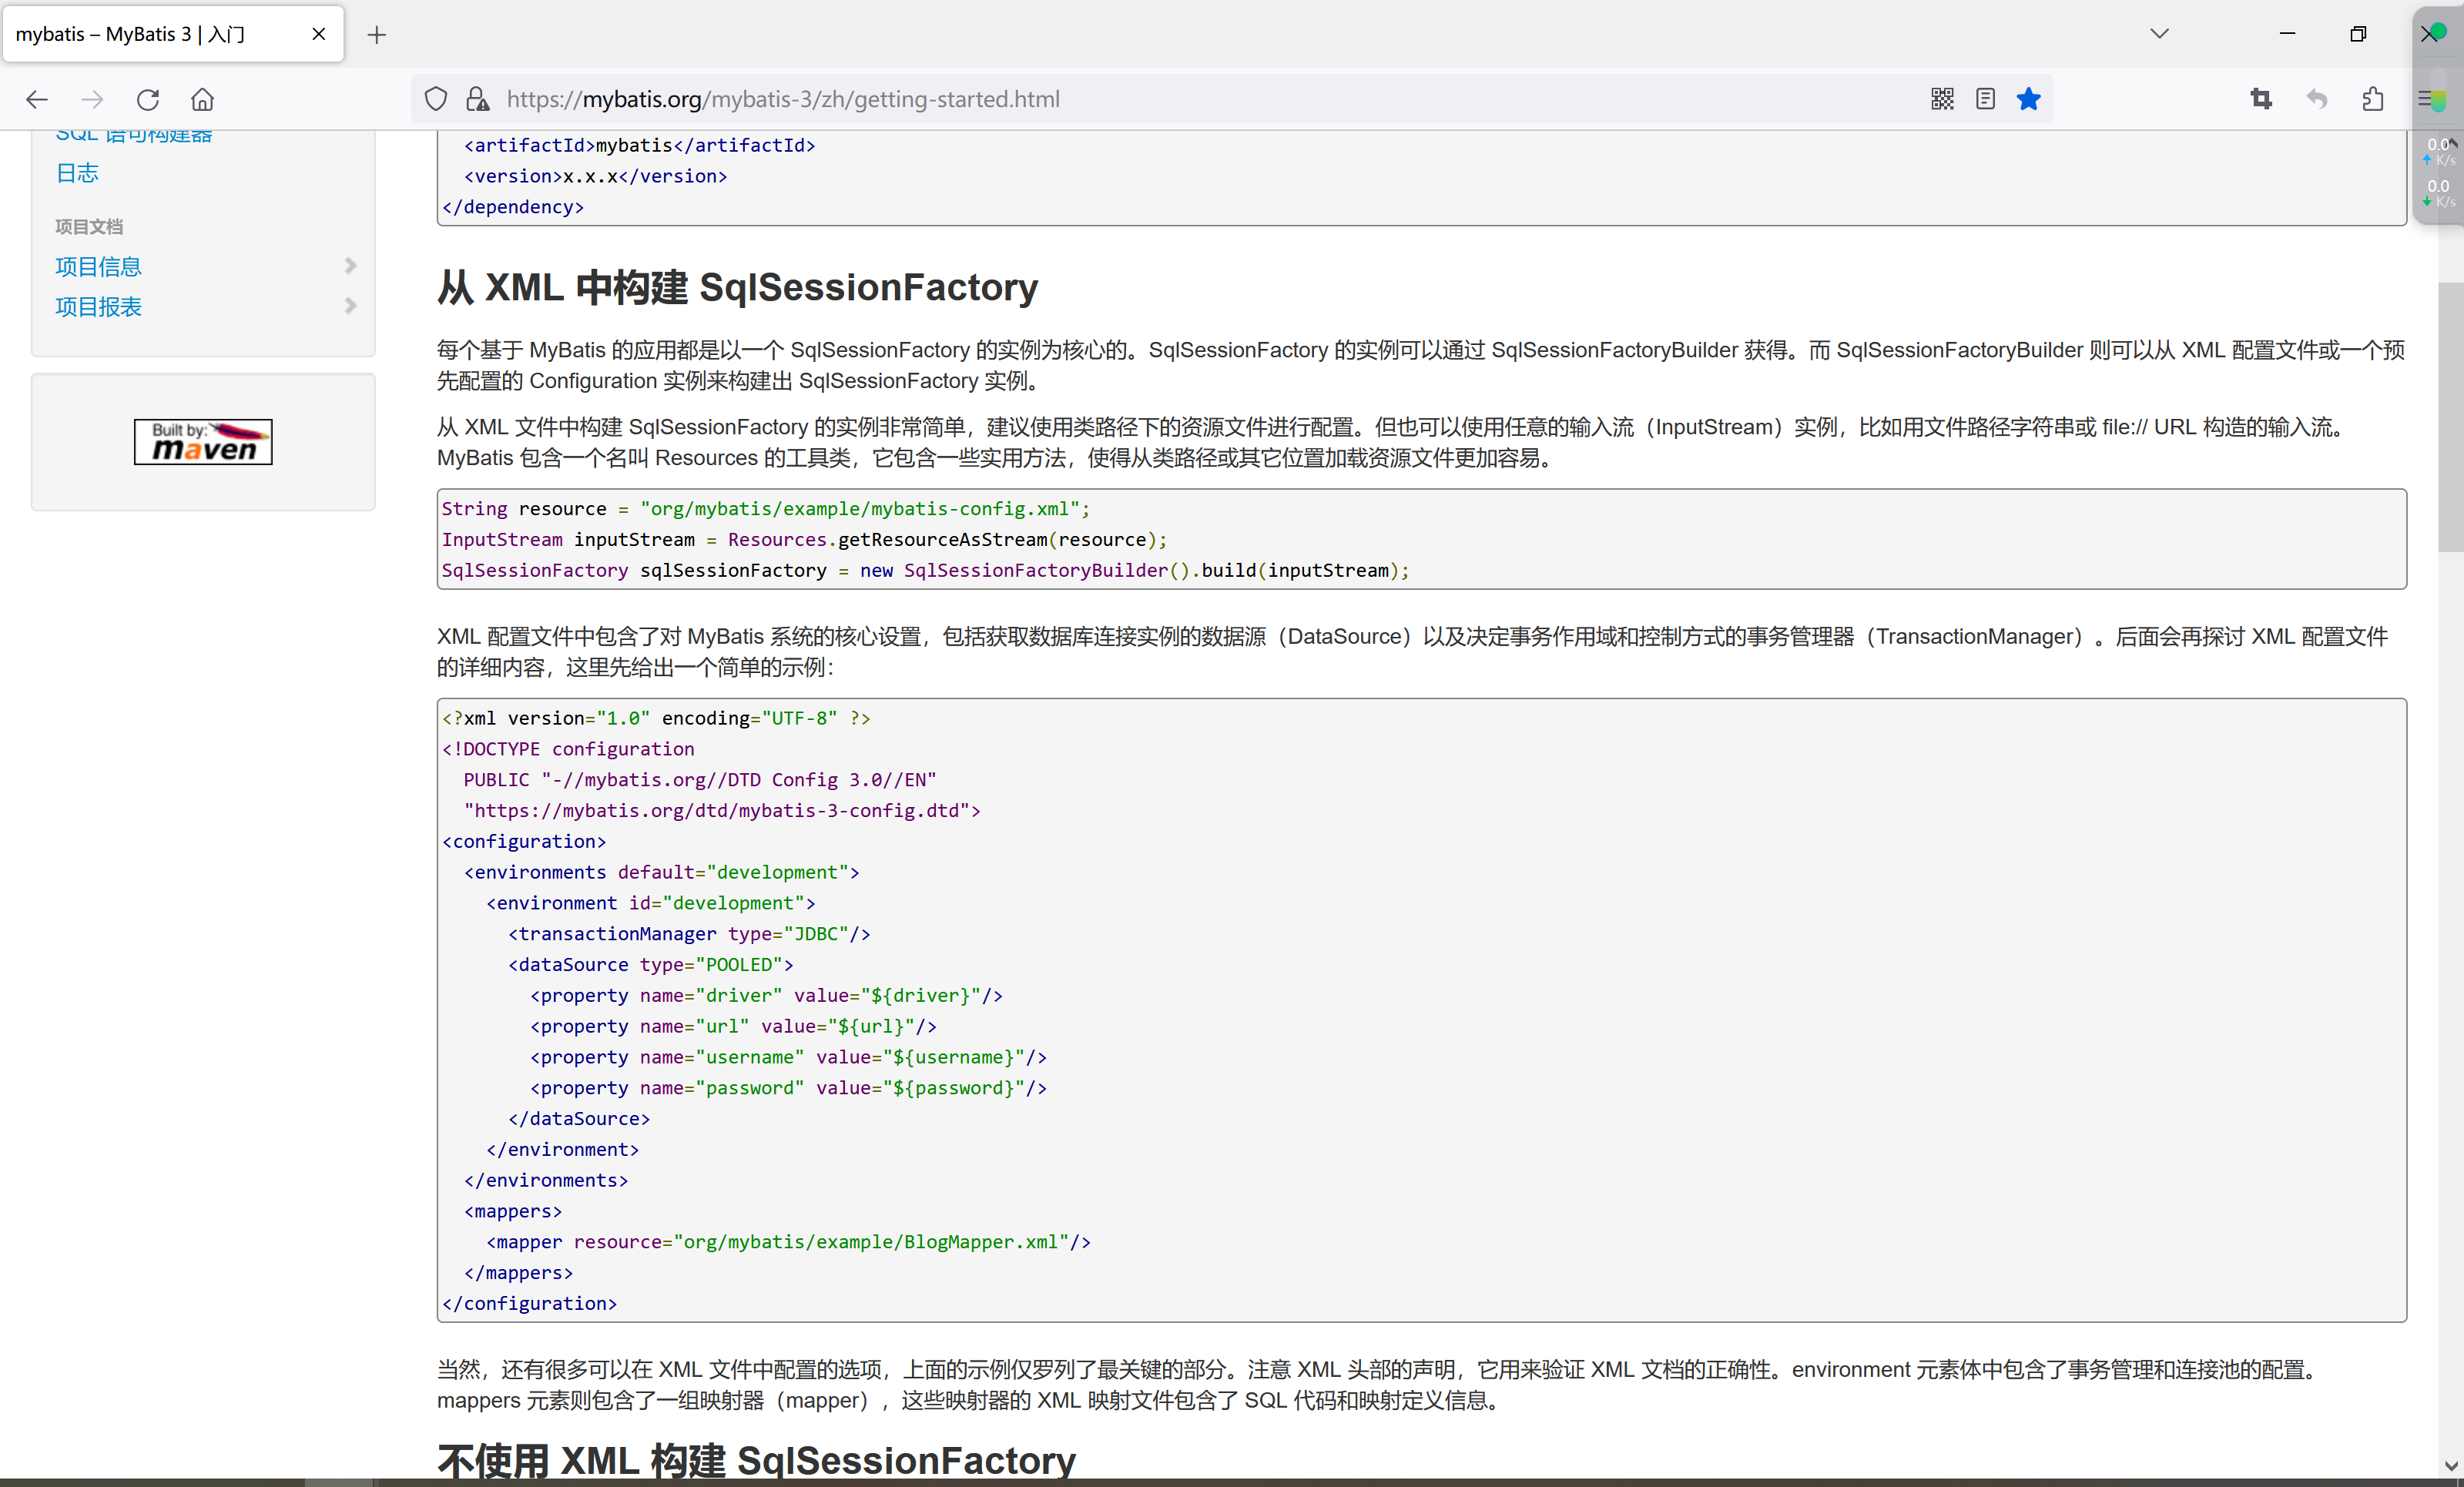
Task: Click the undo arrow icon in toolbar
Action: (2317, 99)
